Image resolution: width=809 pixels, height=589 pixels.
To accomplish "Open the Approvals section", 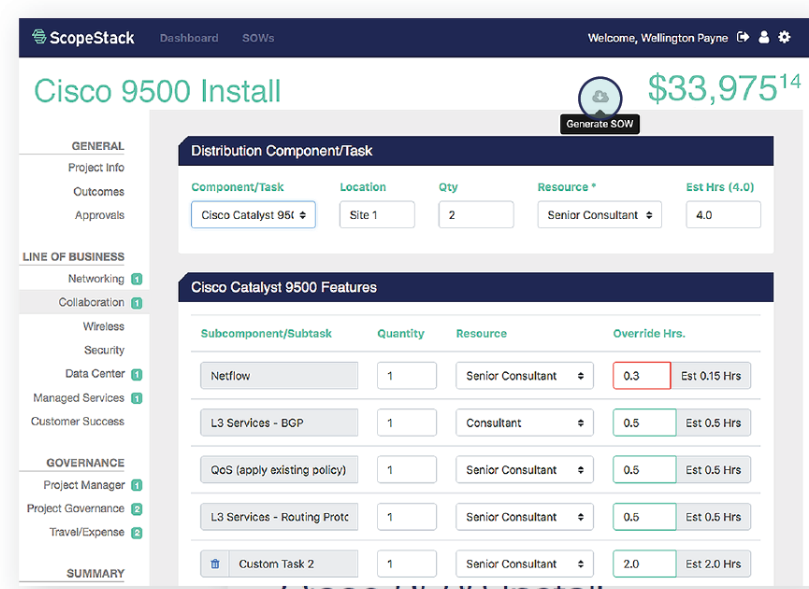I will [x=100, y=214].
